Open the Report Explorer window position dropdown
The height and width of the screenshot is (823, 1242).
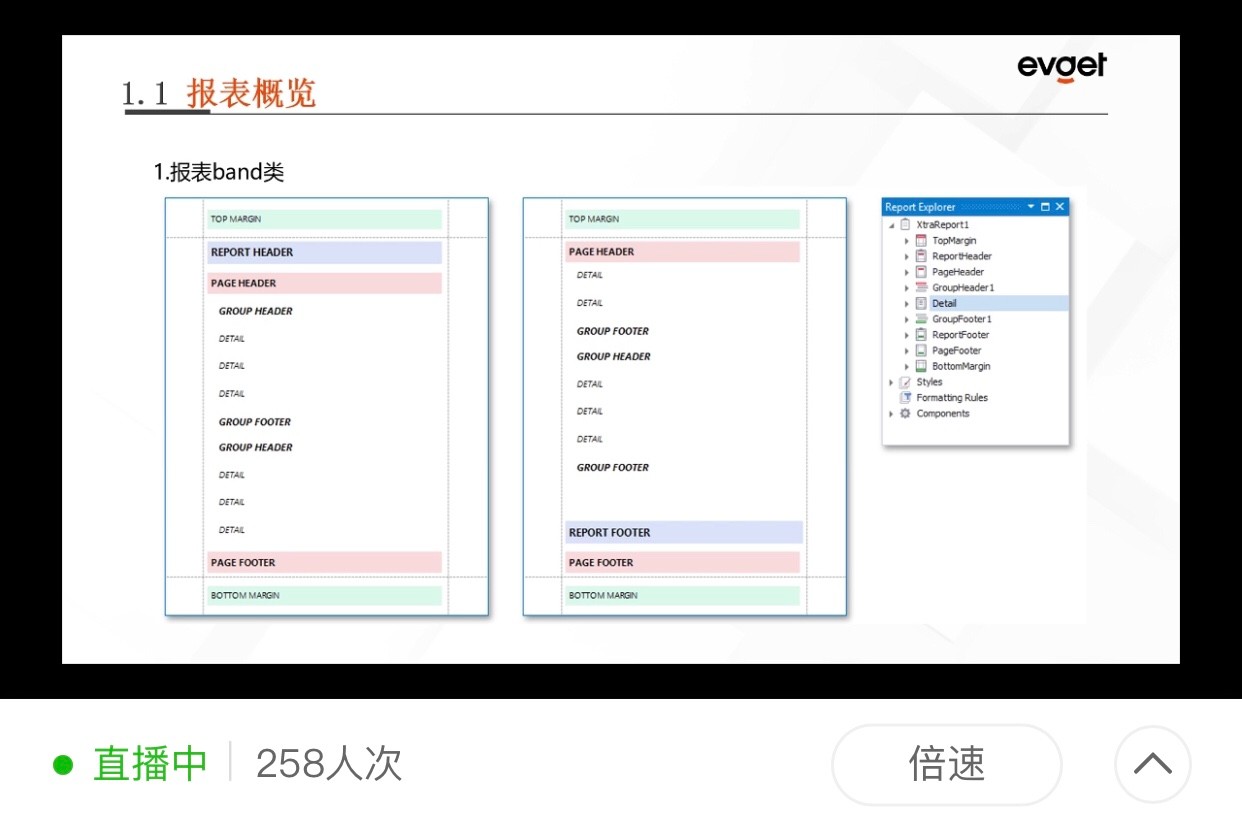(1031, 207)
